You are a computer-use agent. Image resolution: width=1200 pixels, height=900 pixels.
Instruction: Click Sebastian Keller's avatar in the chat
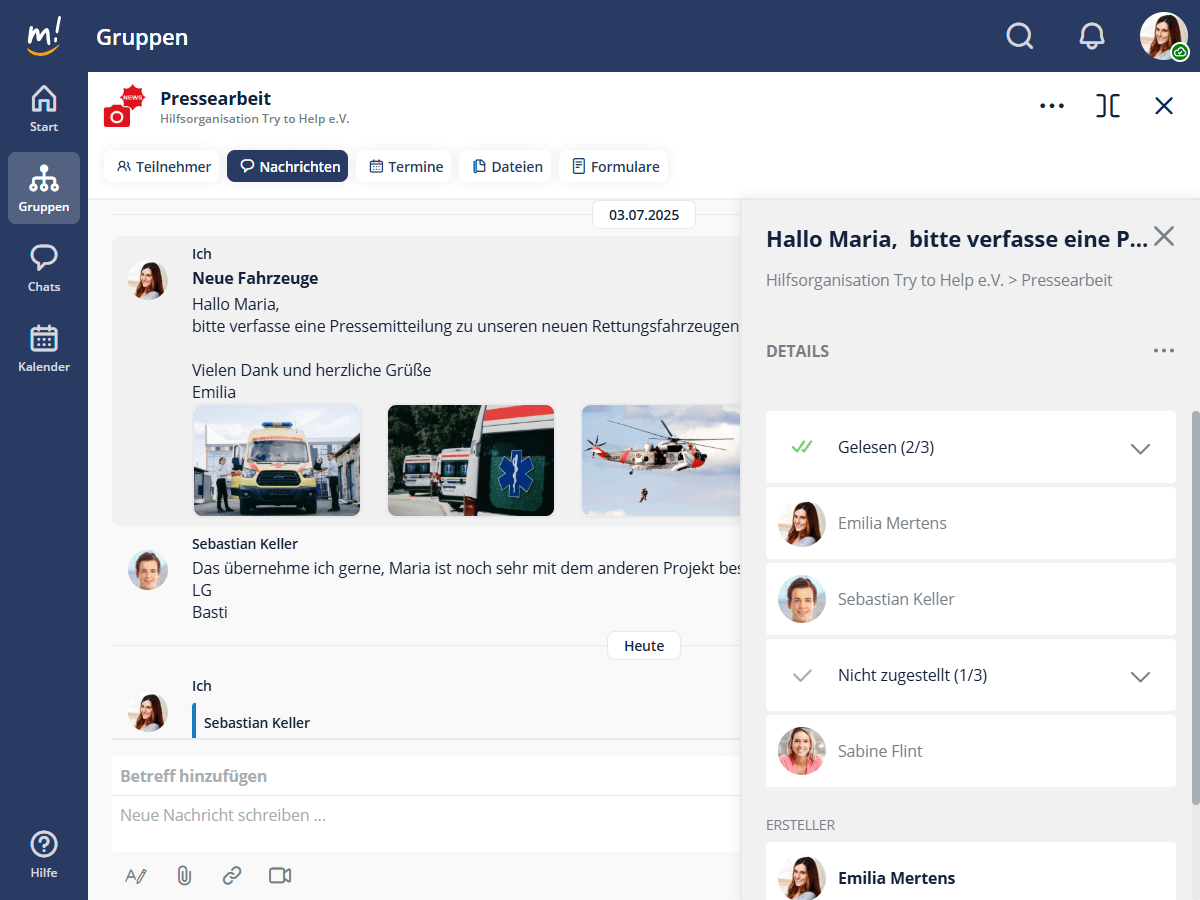pyautogui.click(x=148, y=569)
